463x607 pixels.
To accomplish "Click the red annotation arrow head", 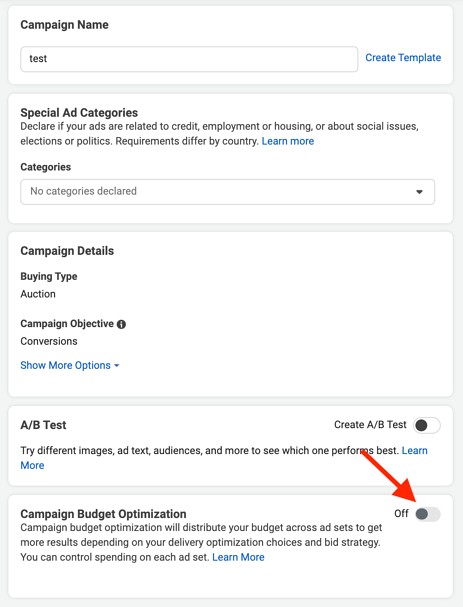I will click(407, 491).
